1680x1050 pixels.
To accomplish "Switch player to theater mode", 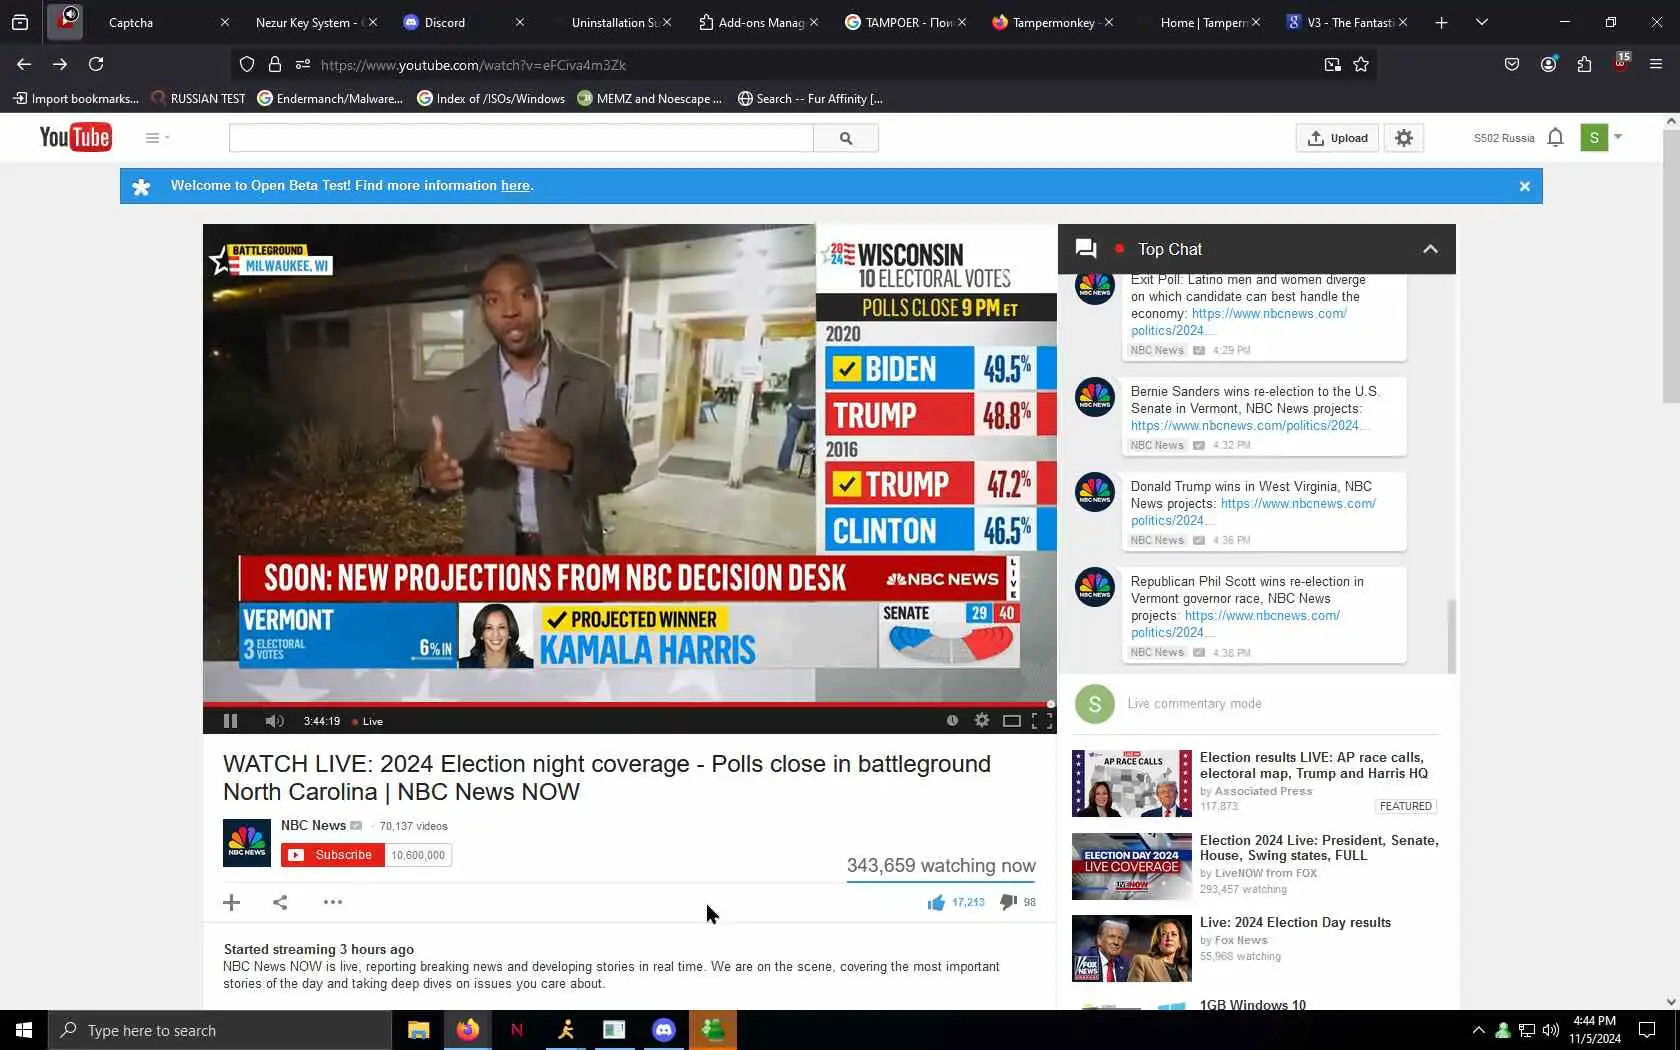I will 1012,721.
